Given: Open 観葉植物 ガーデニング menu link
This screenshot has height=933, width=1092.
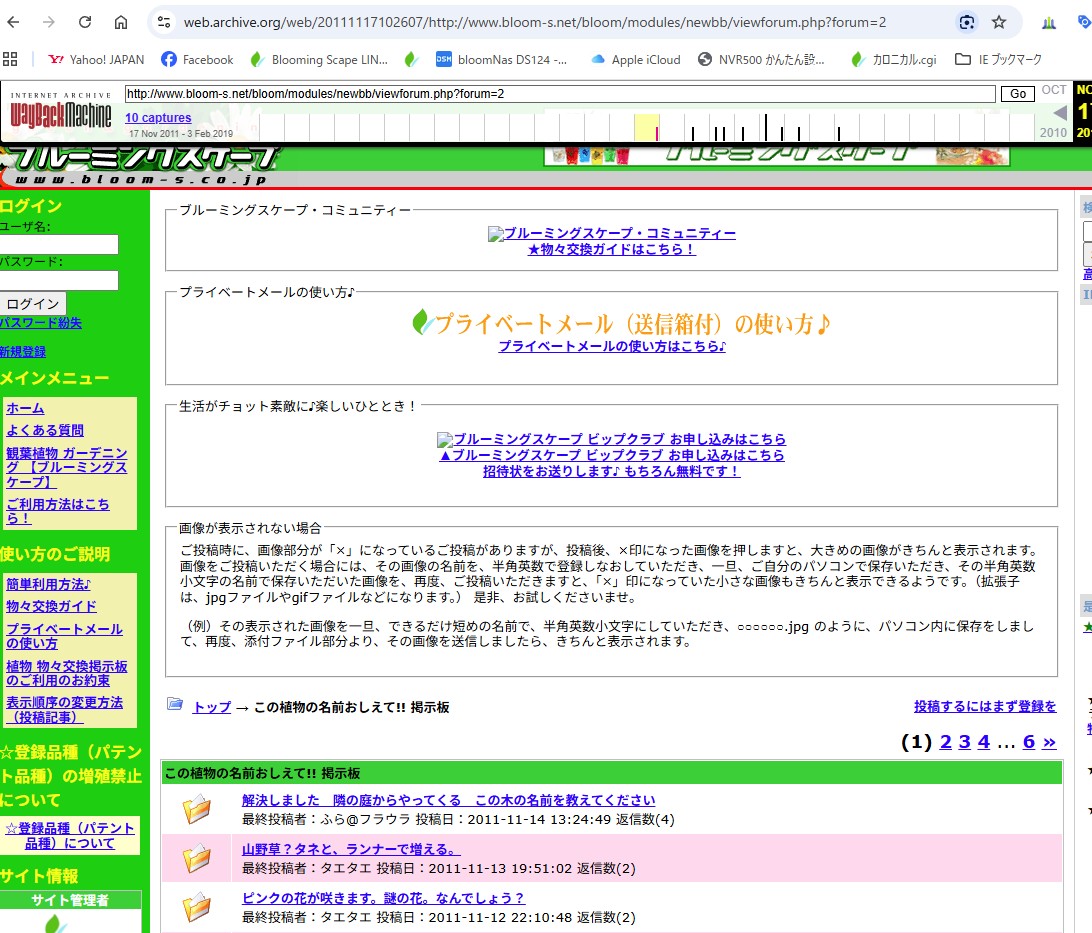Looking at the screenshot, I should point(67,467).
